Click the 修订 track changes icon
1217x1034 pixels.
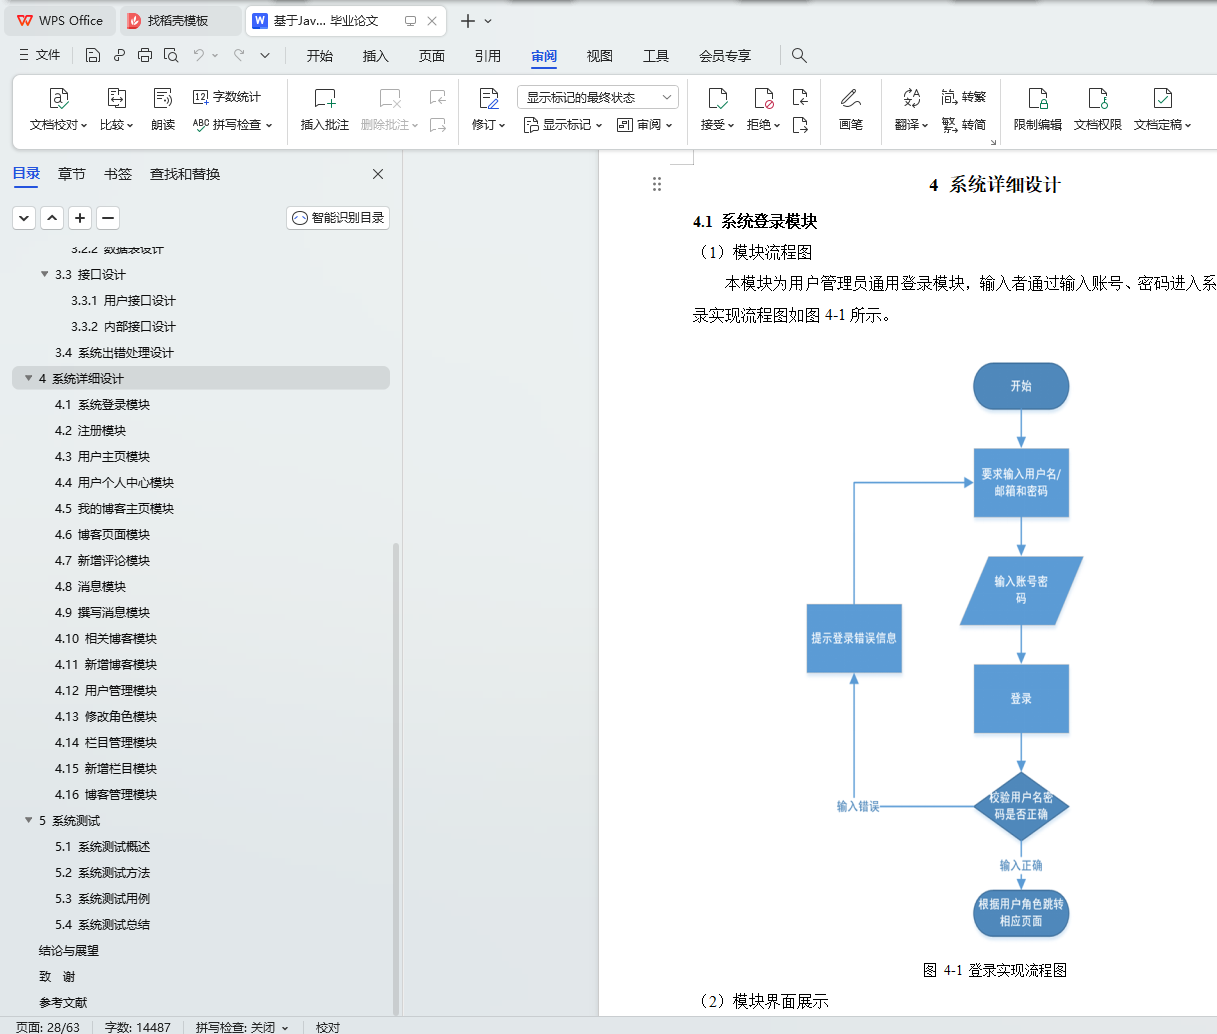tap(488, 98)
